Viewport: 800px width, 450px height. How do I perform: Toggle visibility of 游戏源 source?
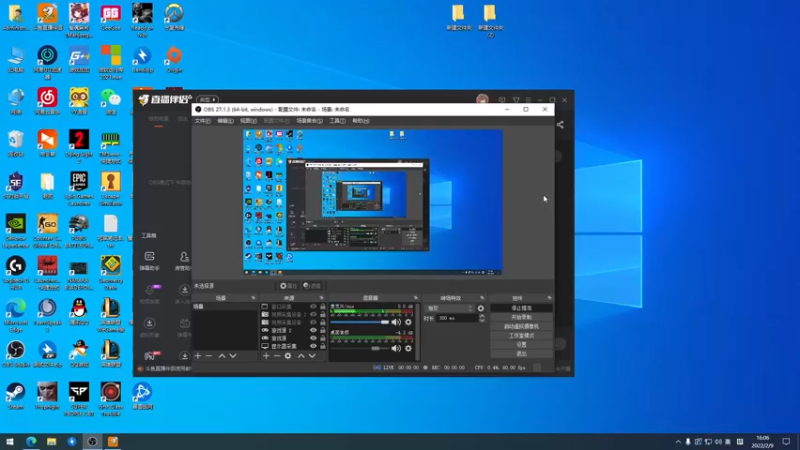(x=313, y=338)
